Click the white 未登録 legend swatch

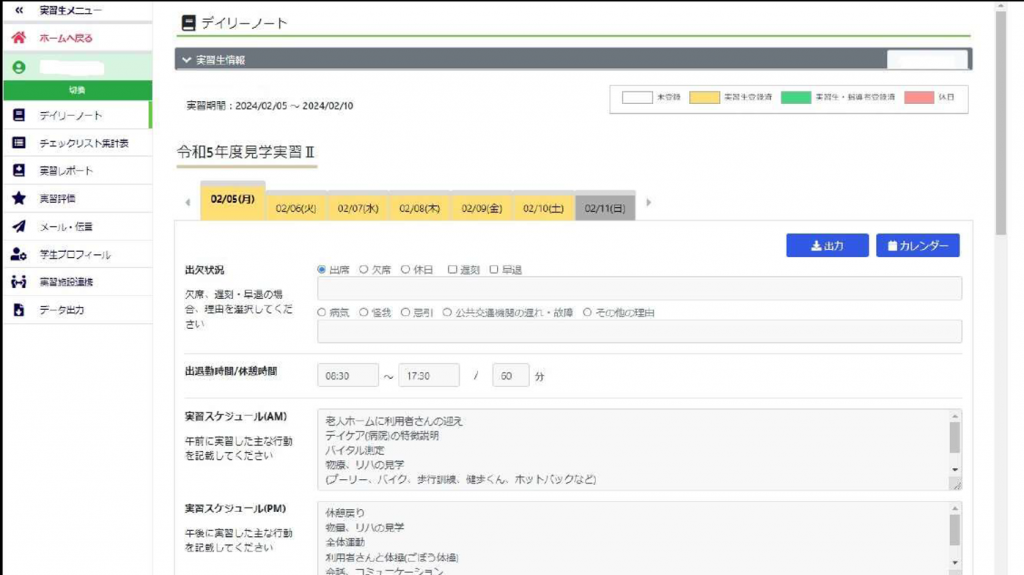637,97
